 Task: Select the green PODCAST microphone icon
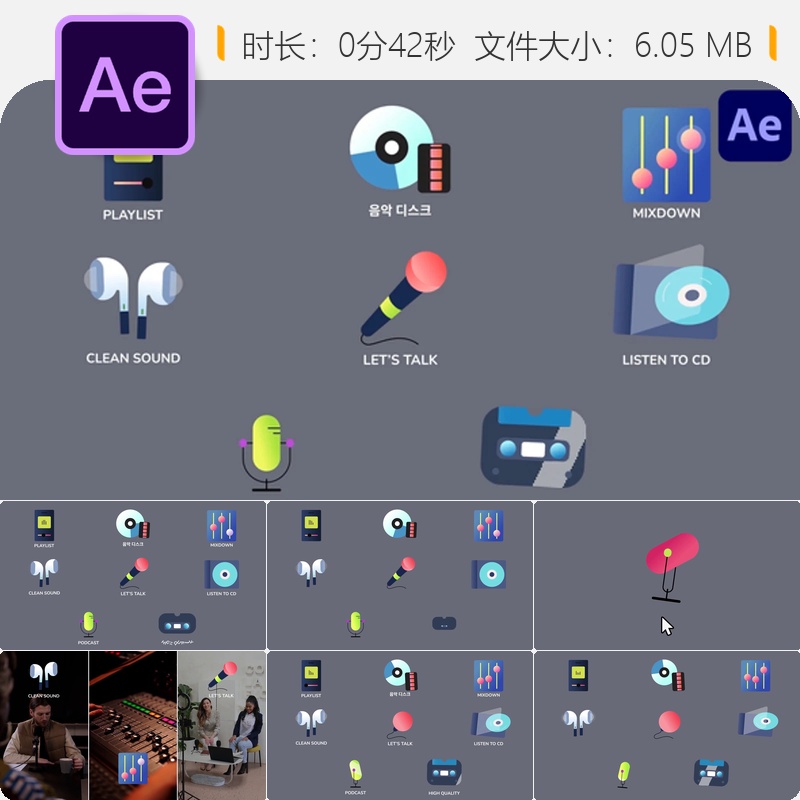[x=265, y=440]
